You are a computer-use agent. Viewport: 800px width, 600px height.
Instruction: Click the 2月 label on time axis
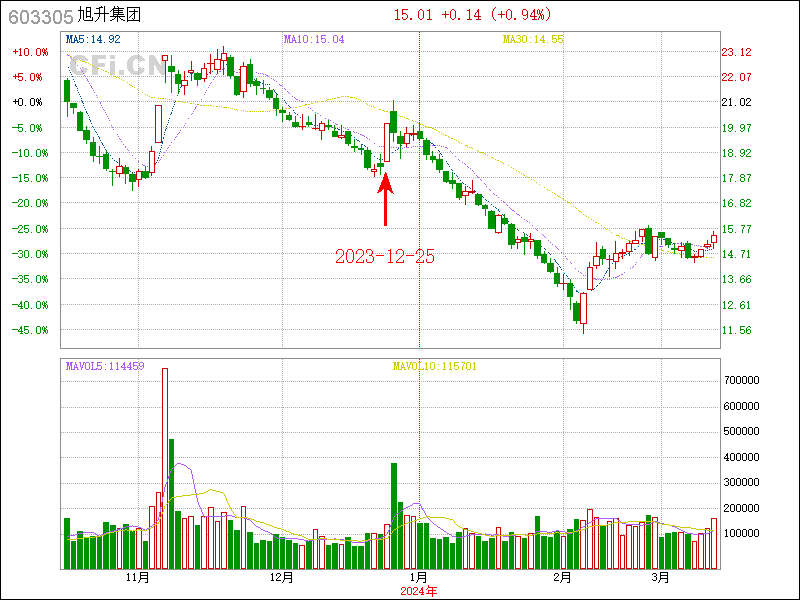(x=561, y=578)
